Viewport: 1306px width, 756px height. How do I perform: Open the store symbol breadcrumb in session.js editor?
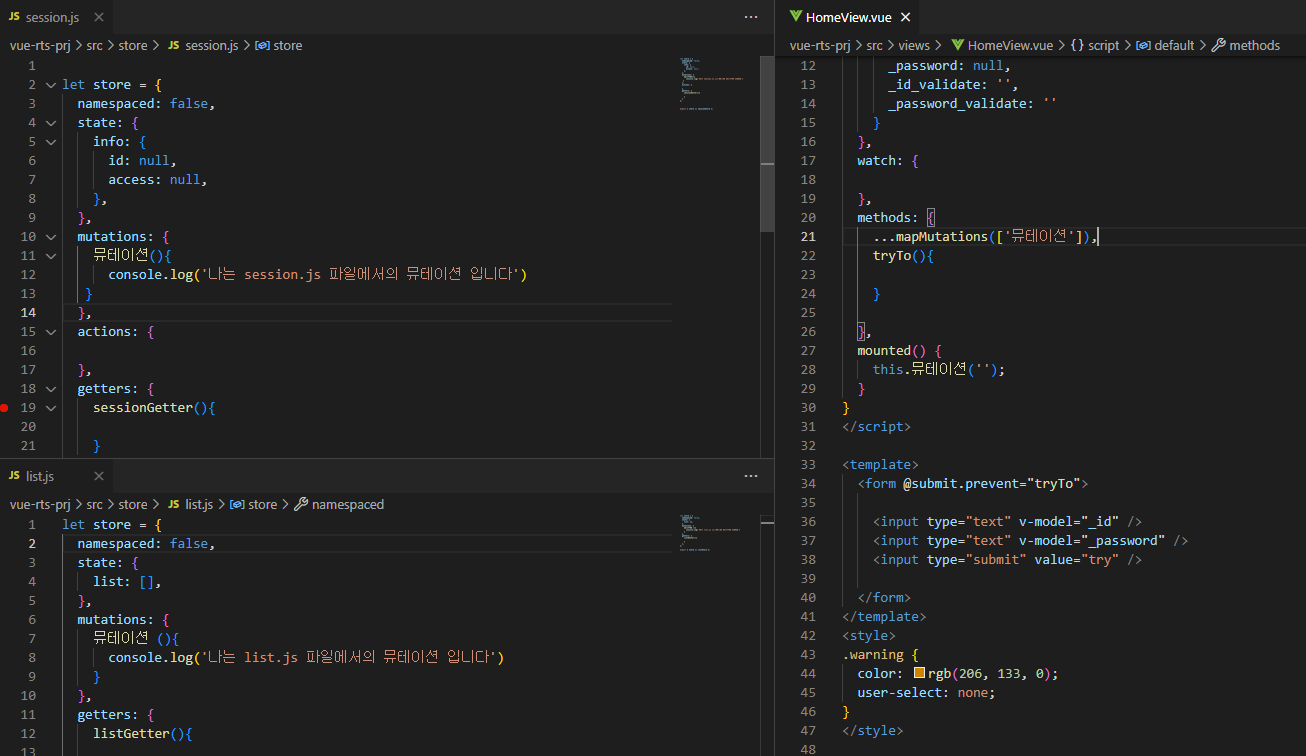(279, 45)
